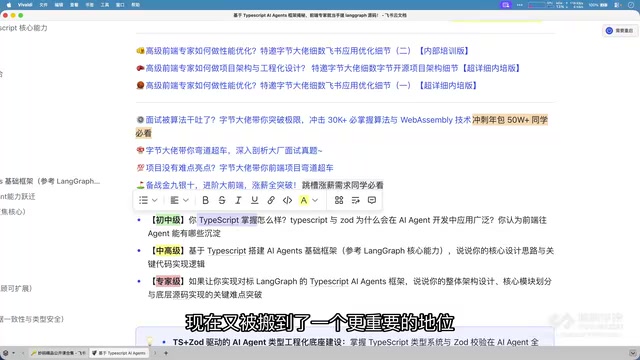Click the text wrap lines icon
The height and width of the screenshot is (360, 640).
point(356,200)
